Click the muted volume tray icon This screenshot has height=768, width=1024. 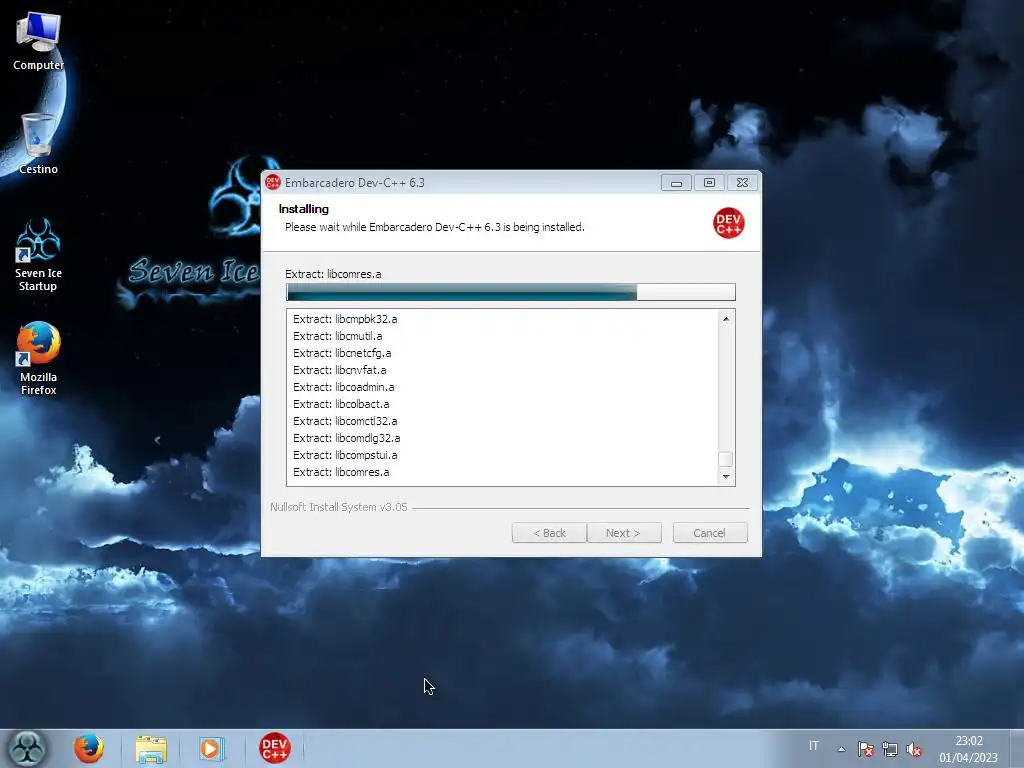[914, 749]
